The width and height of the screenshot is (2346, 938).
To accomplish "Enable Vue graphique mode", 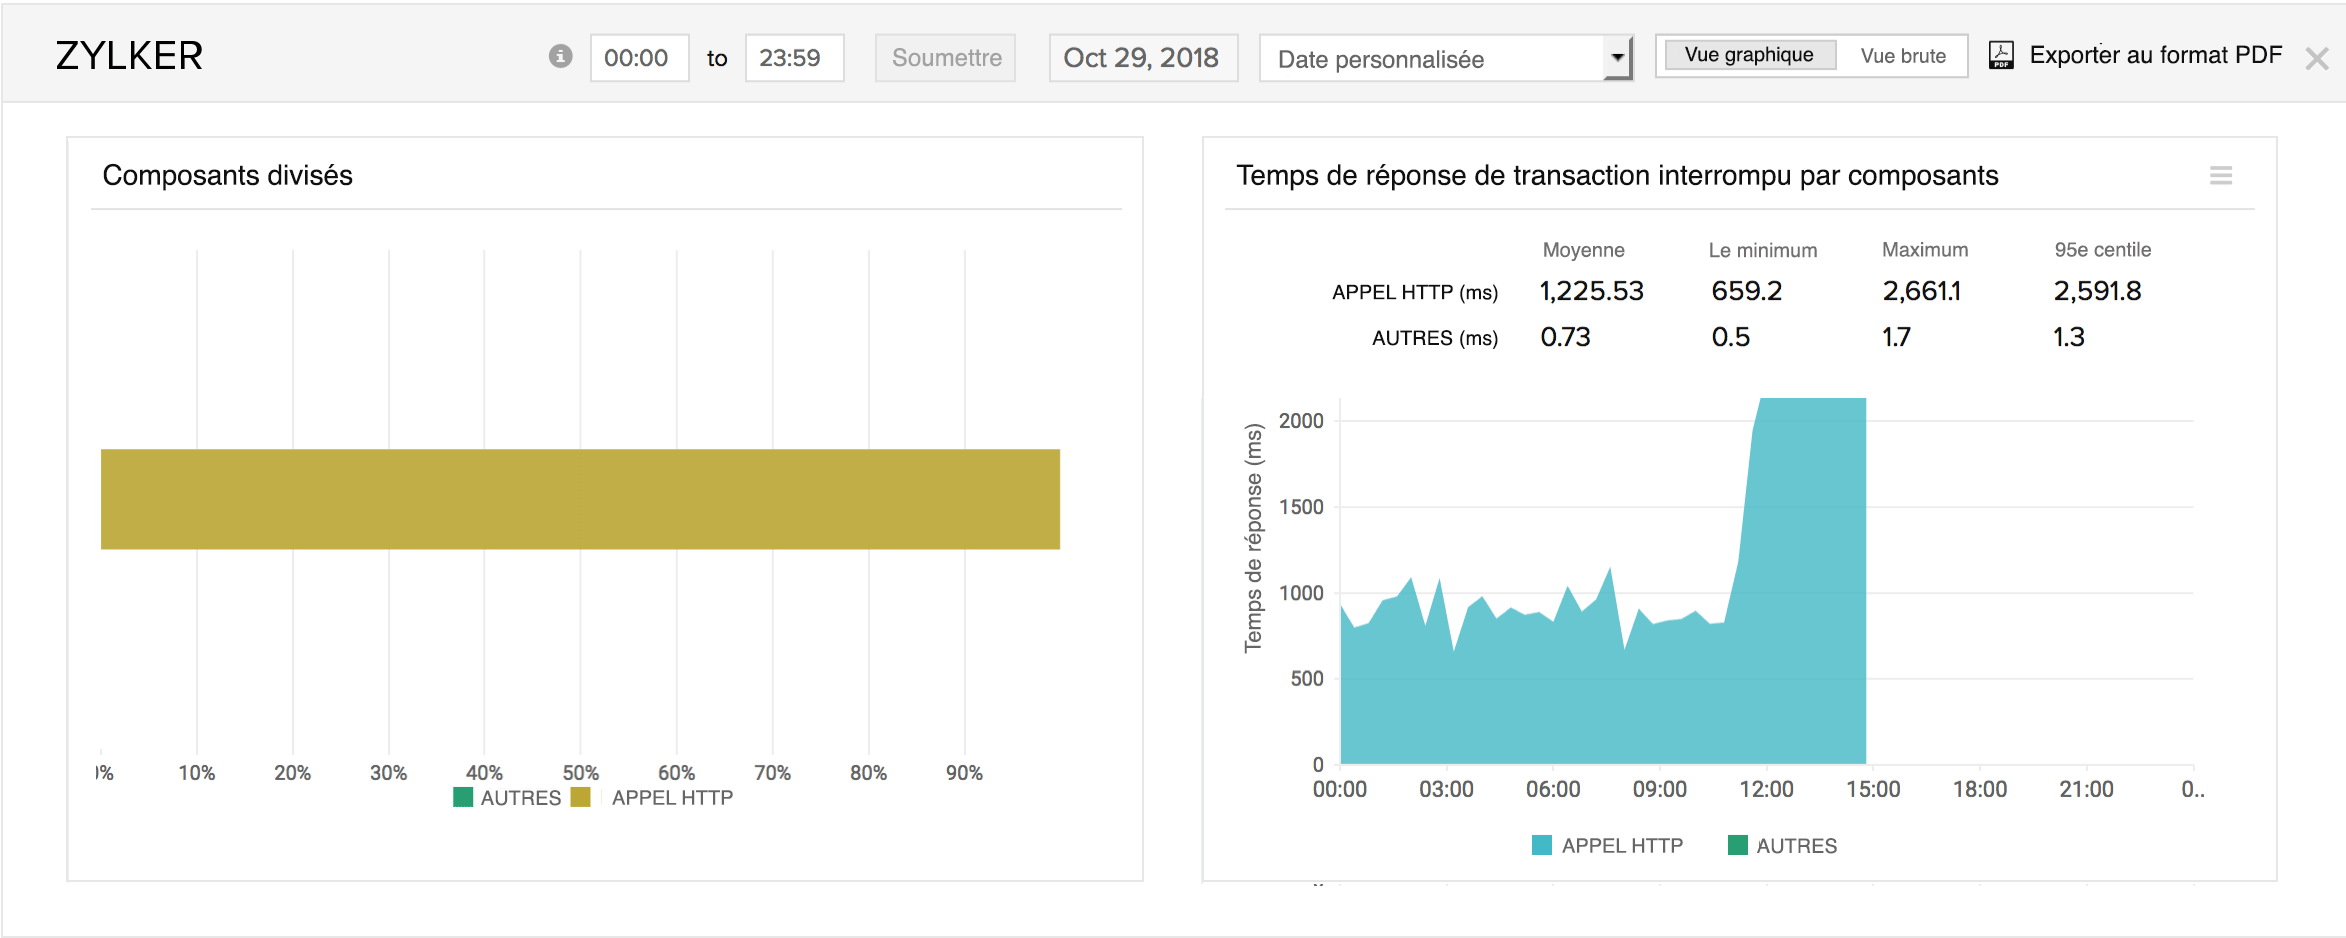I will pos(1747,54).
